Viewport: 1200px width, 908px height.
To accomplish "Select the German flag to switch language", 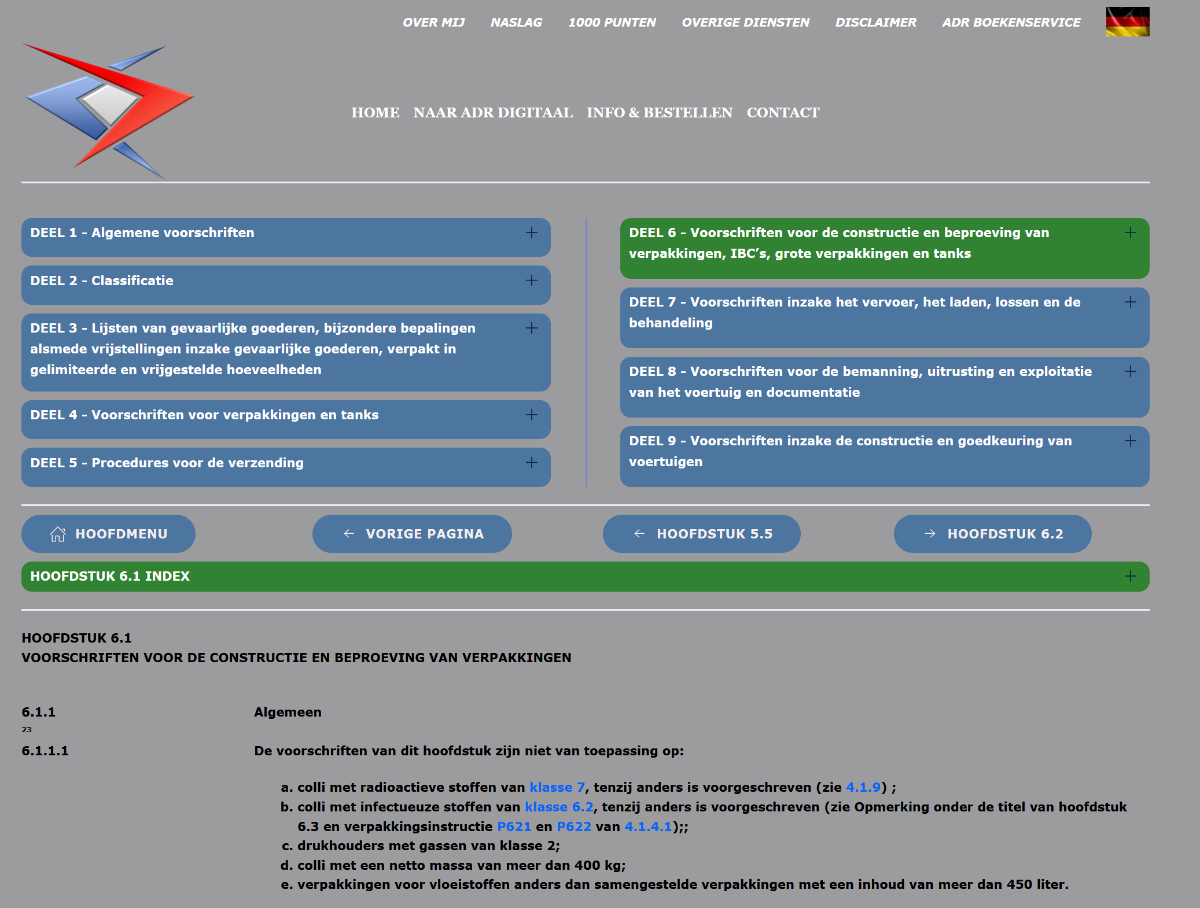I will click(x=1126, y=20).
